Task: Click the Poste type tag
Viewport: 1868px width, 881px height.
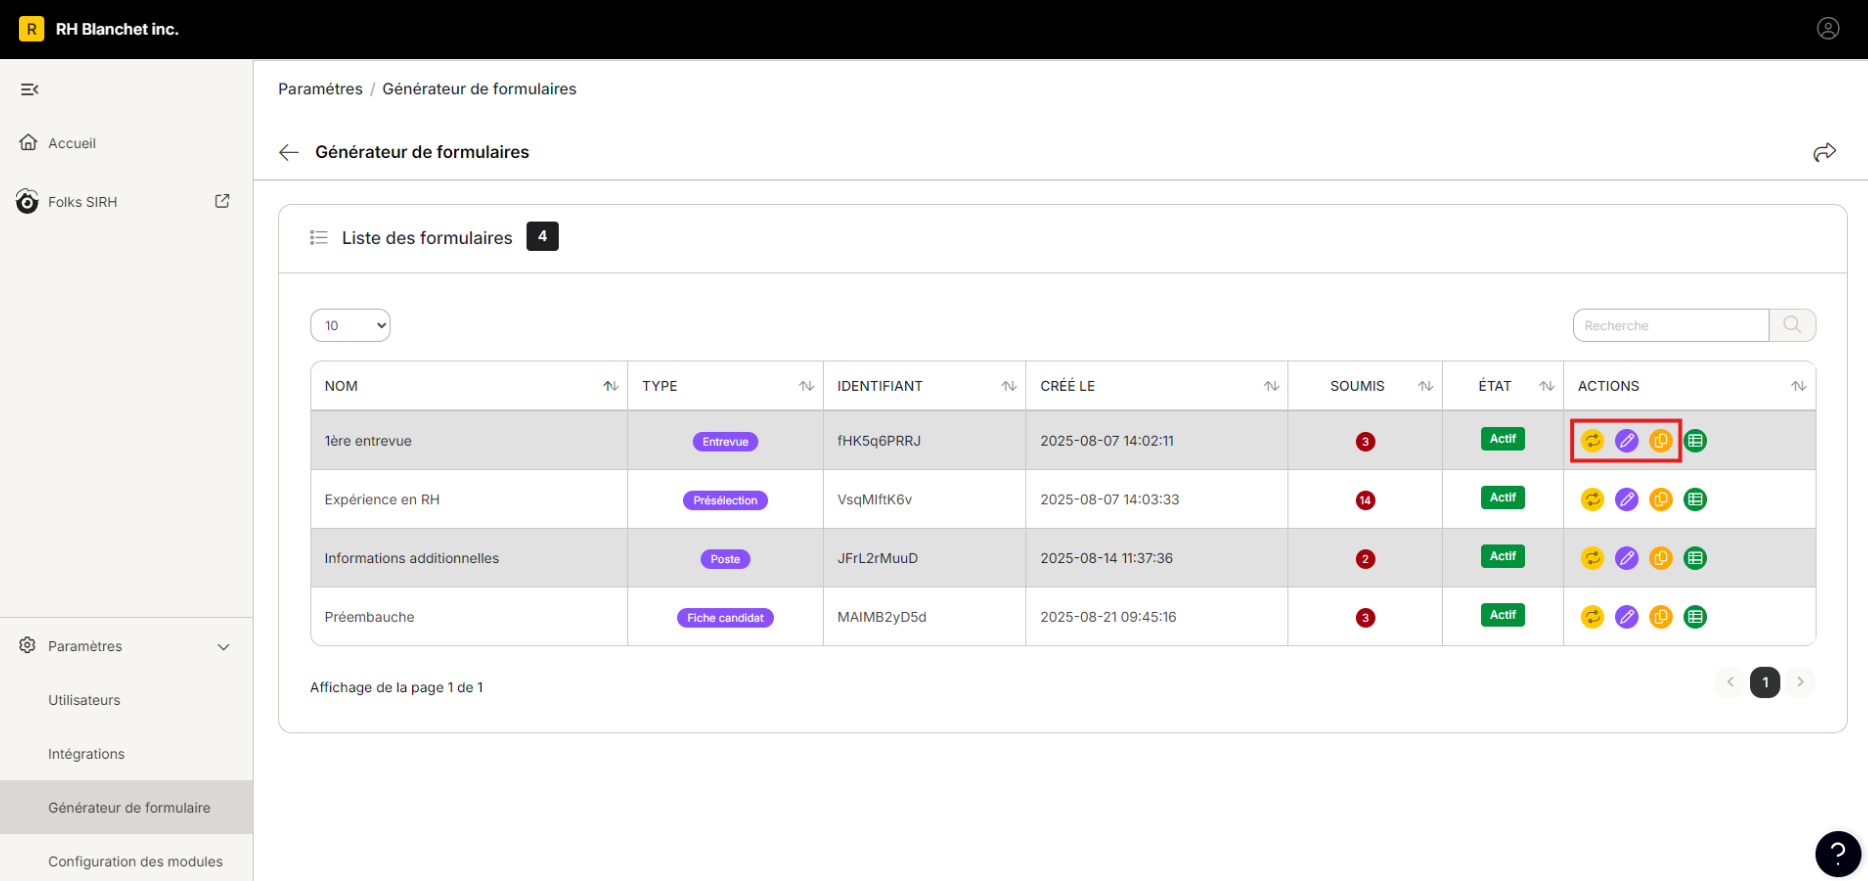Action: (725, 559)
